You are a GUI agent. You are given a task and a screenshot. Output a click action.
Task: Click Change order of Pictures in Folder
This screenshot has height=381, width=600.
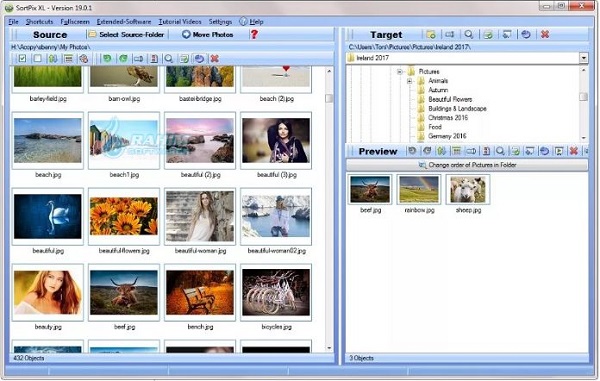467,165
